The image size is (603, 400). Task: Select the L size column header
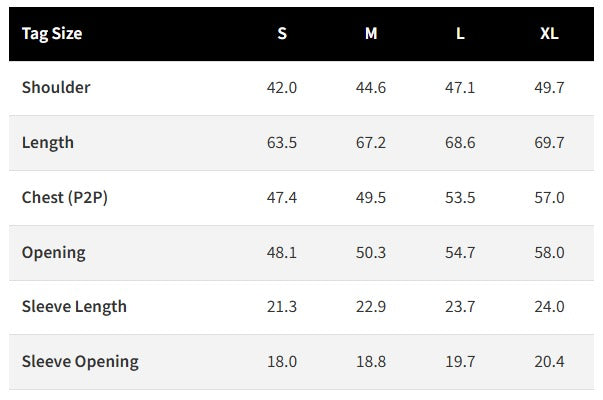[460, 33]
